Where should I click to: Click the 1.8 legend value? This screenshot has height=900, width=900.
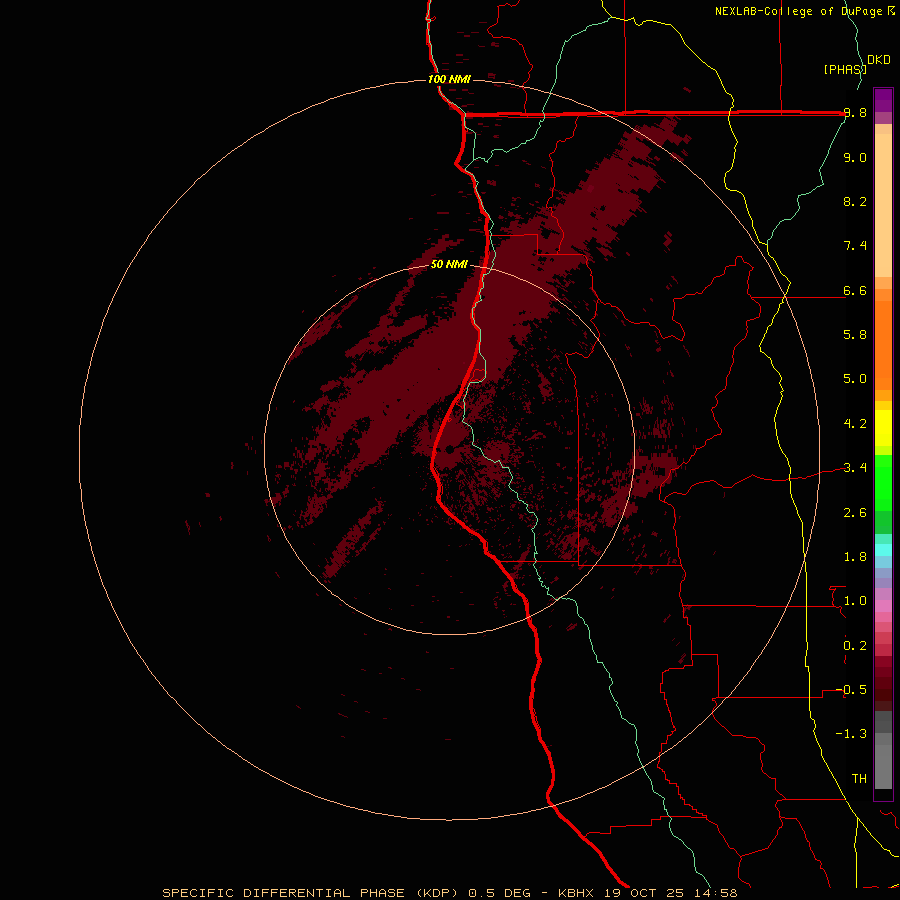[855, 557]
